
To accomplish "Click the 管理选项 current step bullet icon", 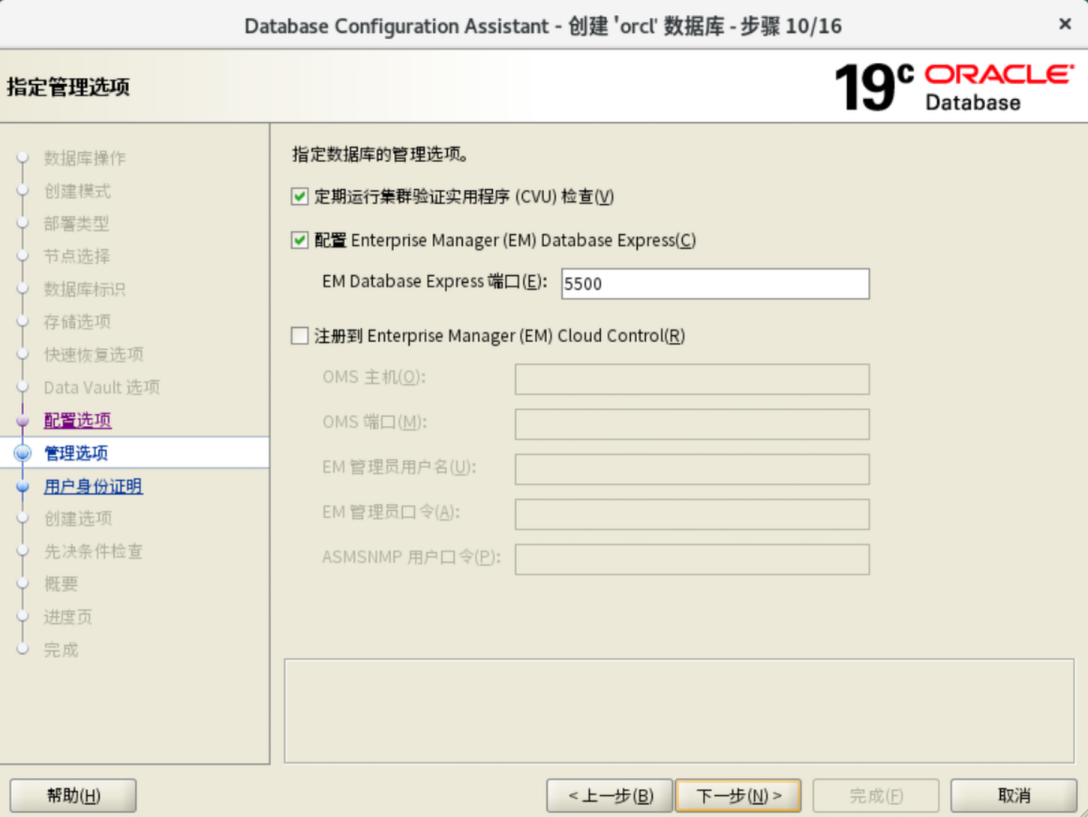I will point(23,454).
